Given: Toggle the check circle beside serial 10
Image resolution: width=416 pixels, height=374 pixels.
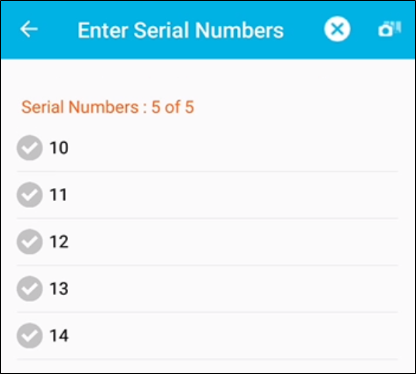Looking at the screenshot, I should click(x=30, y=148).
